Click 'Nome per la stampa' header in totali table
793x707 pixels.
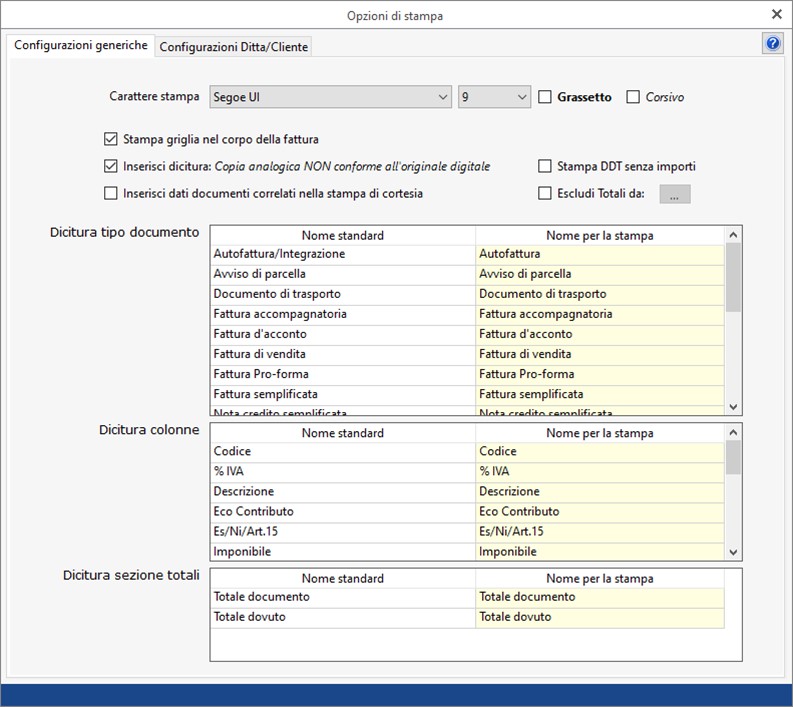600,579
